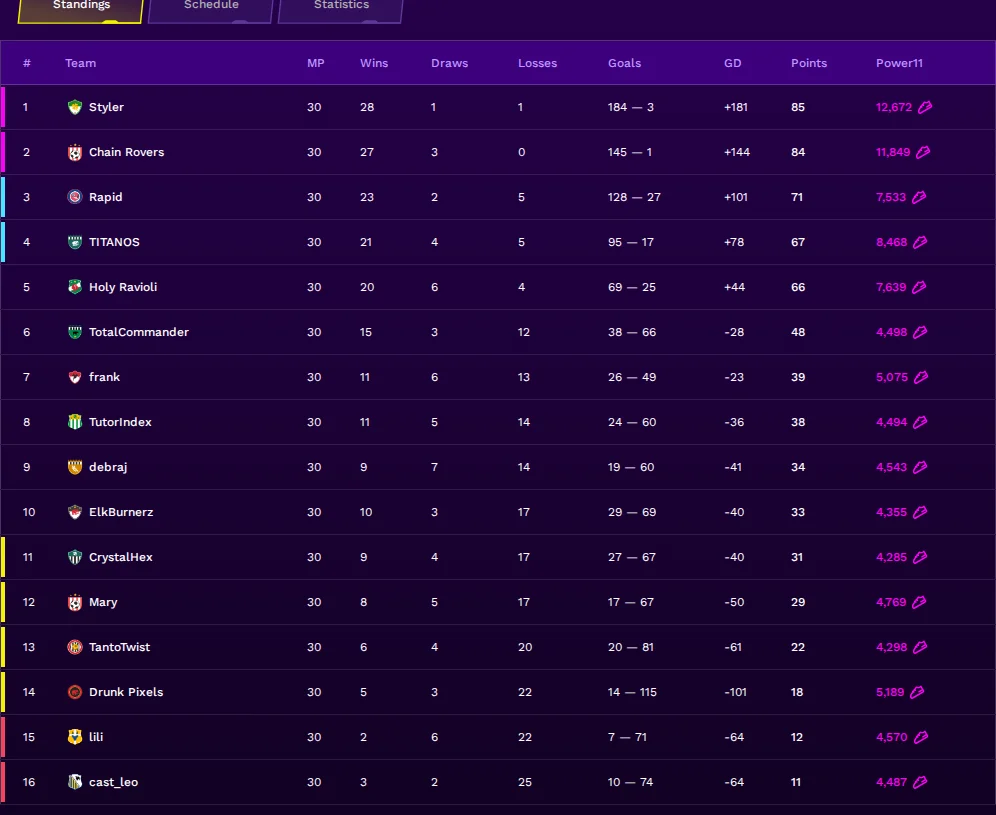Screen dimensions: 996x815
Task: Click the cast_leo team crest icon
Action: (x=75, y=782)
